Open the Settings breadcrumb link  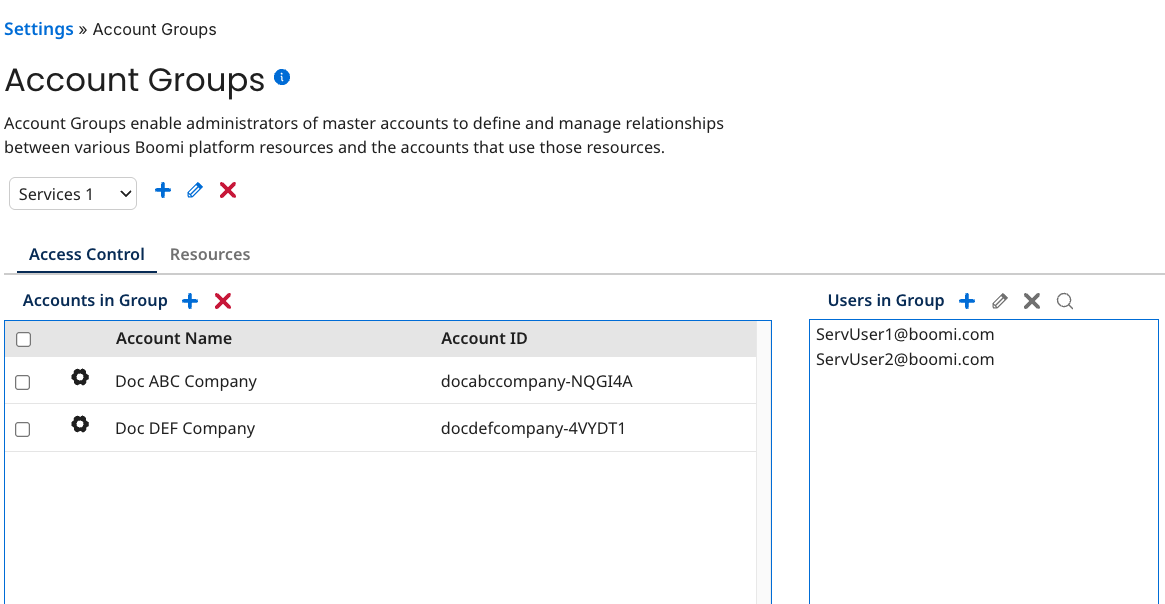coord(39,29)
